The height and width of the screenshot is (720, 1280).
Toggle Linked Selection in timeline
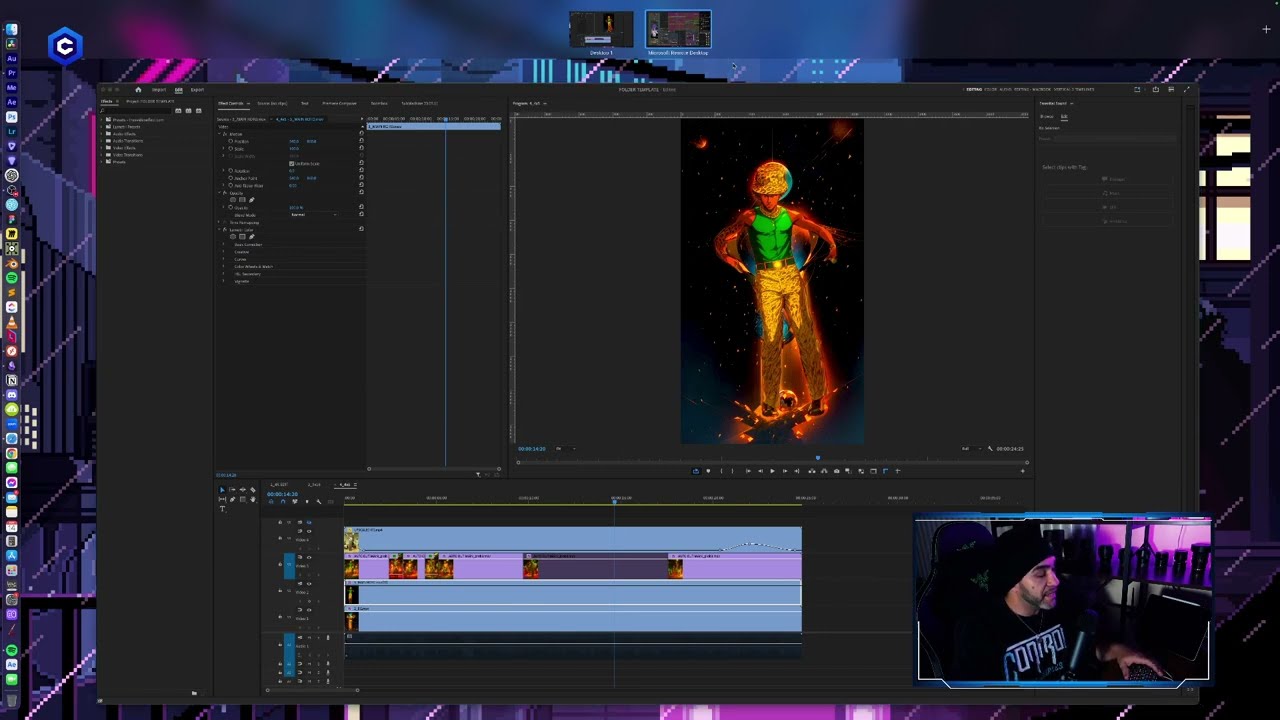pos(295,502)
